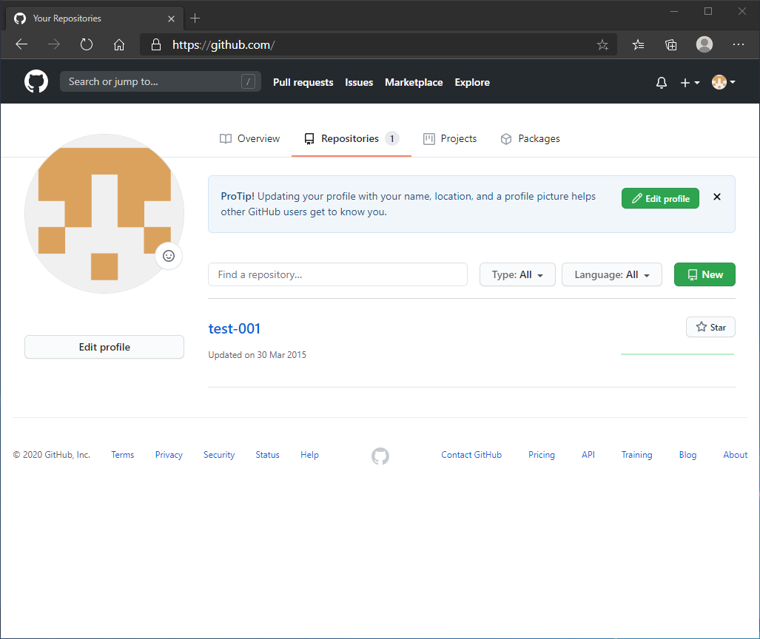Open the API footer link
Image resolution: width=760 pixels, height=639 pixels.
[588, 455]
